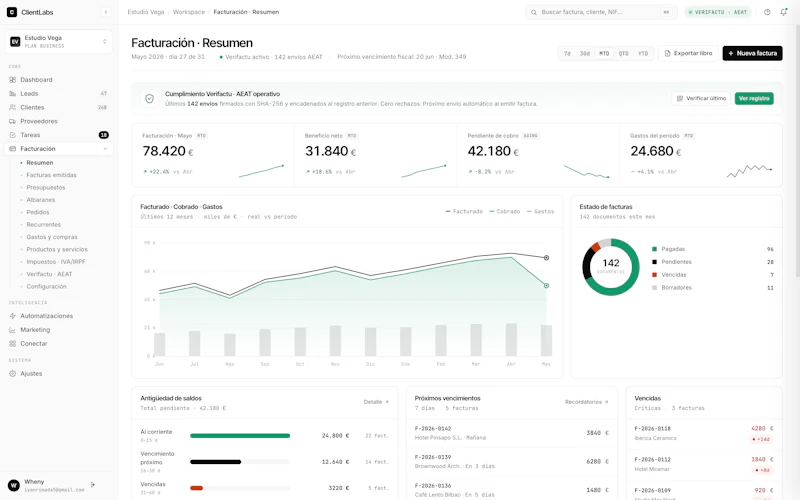Click the 142 documentos donut chart

(x=611, y=267)
